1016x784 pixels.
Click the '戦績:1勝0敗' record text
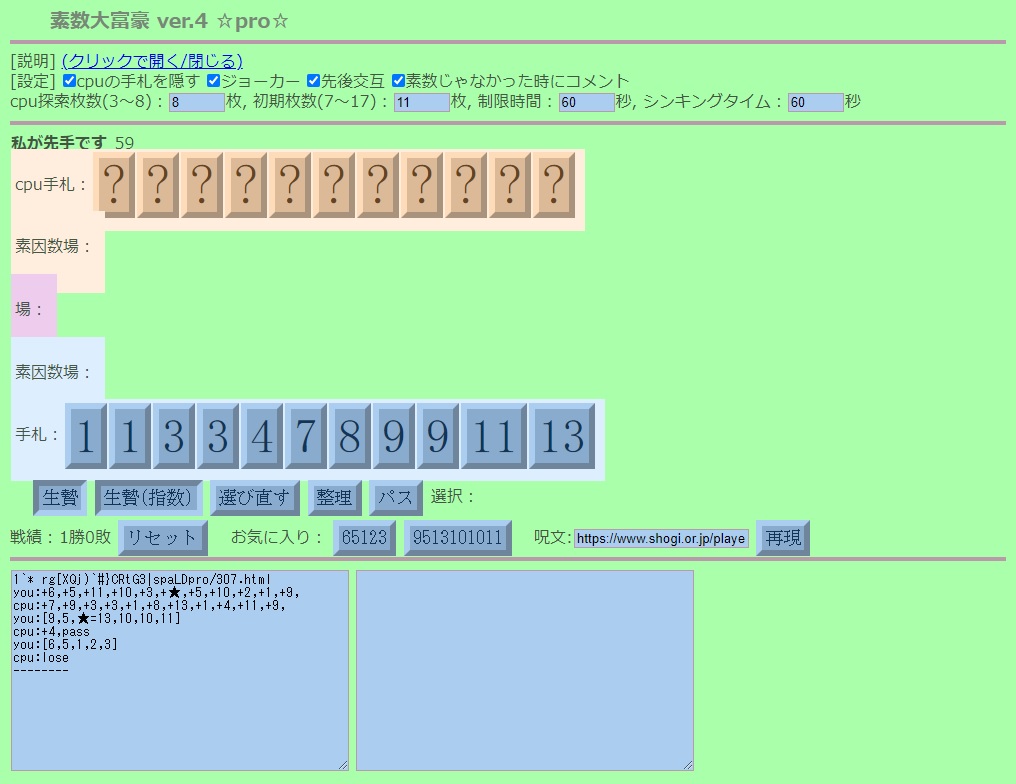(61, 537)
